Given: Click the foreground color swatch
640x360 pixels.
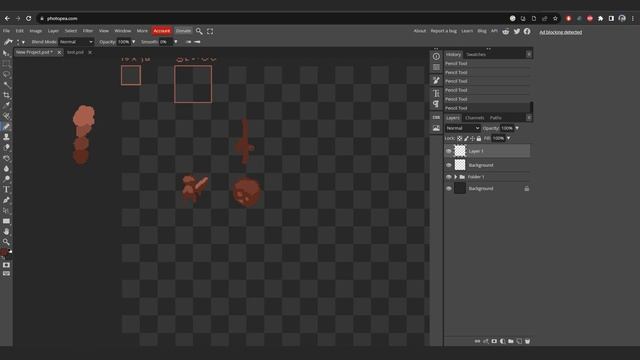Looking at the screenshot, I should click(x=4, y=252).
